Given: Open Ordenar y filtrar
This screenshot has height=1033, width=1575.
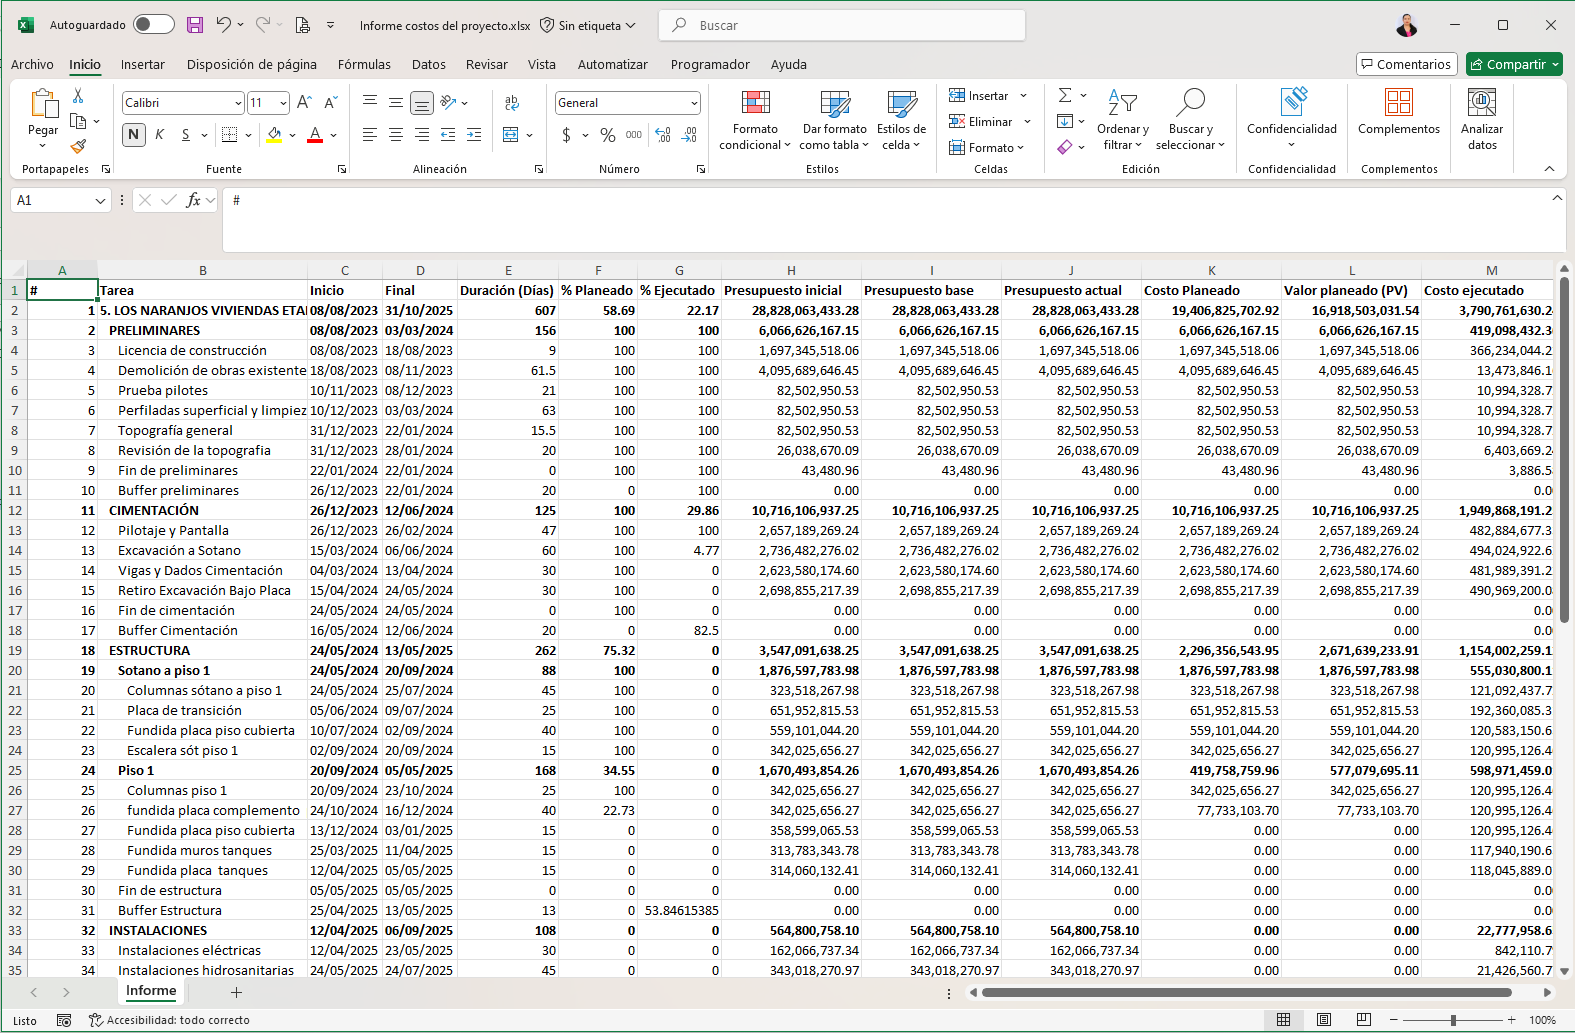Looking at the screenshot, I should (1122, 120).
